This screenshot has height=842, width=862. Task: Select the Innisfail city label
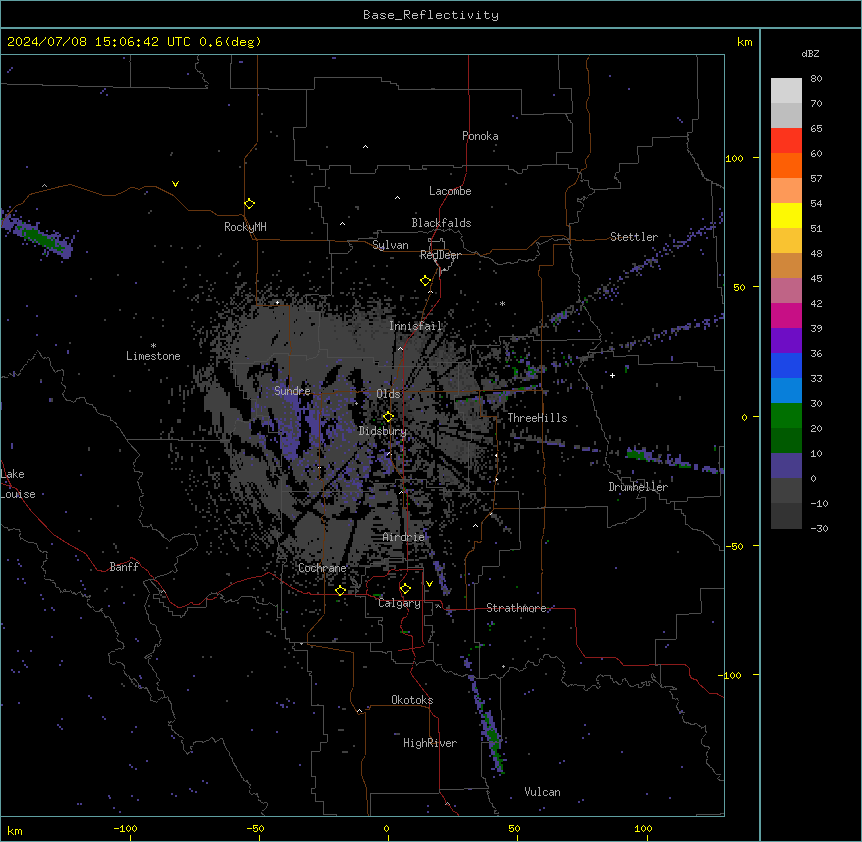(x=416, y=326)
